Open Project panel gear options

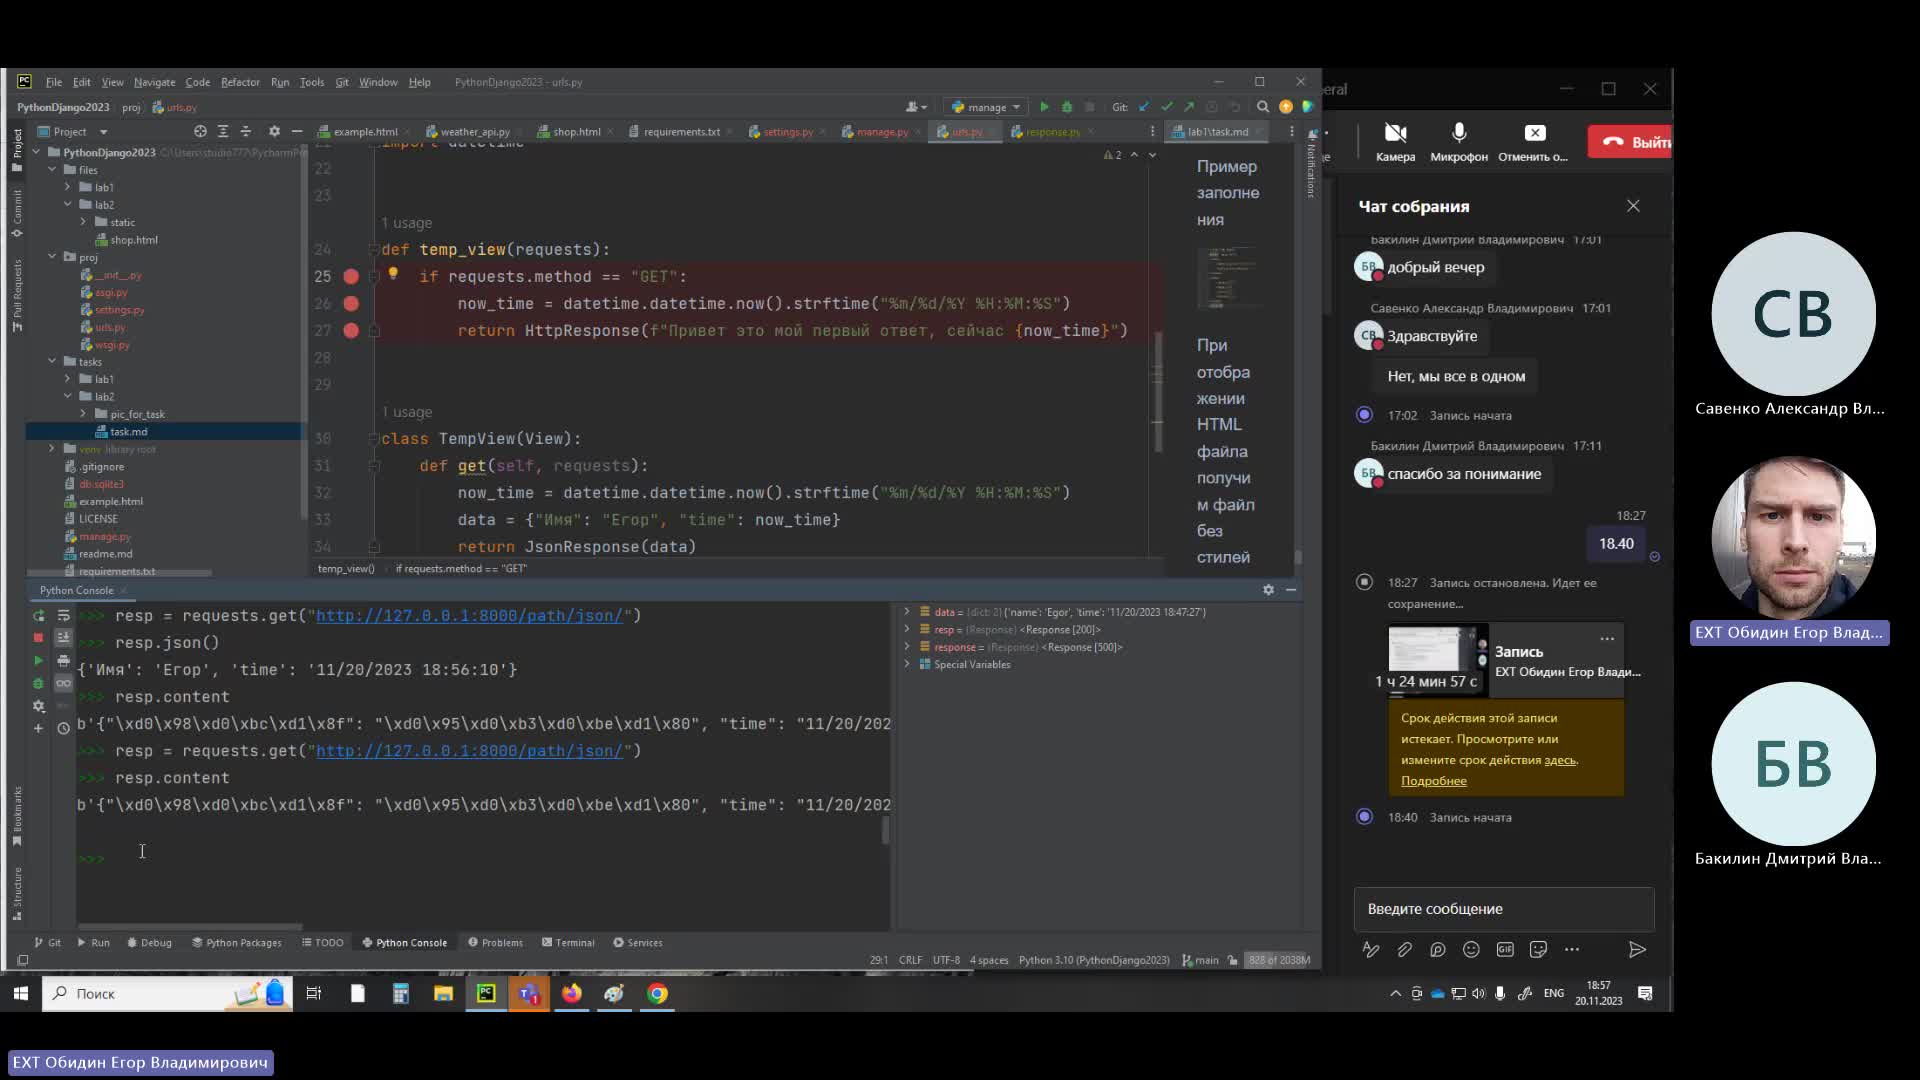[274, 131]
